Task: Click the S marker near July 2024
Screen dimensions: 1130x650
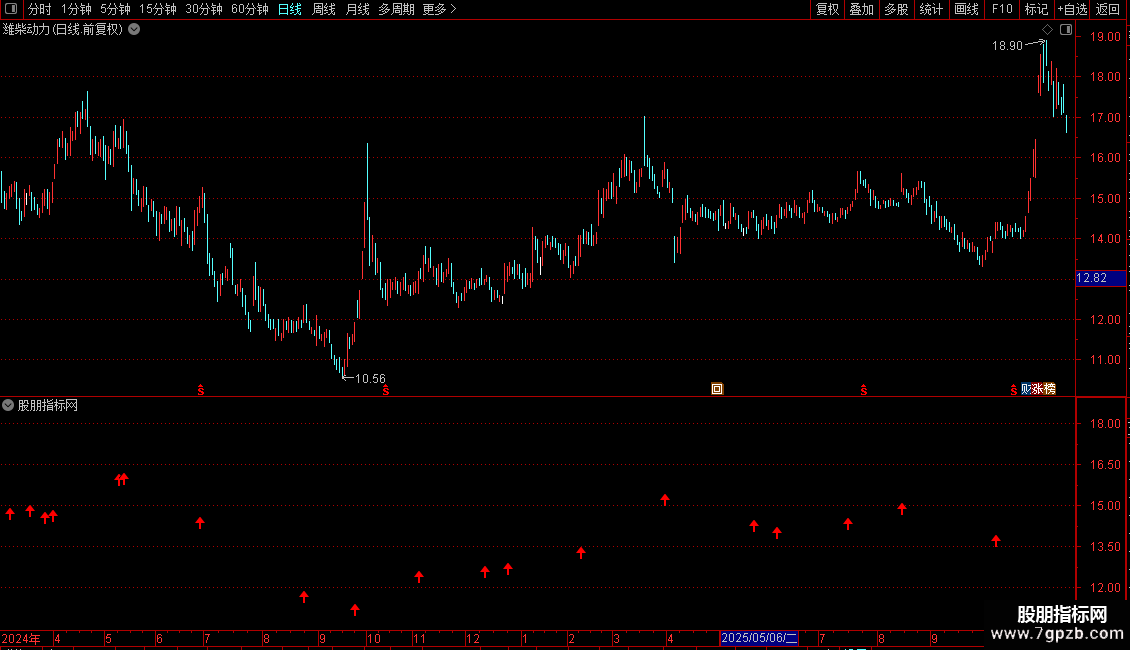Action: click(201, 390)
